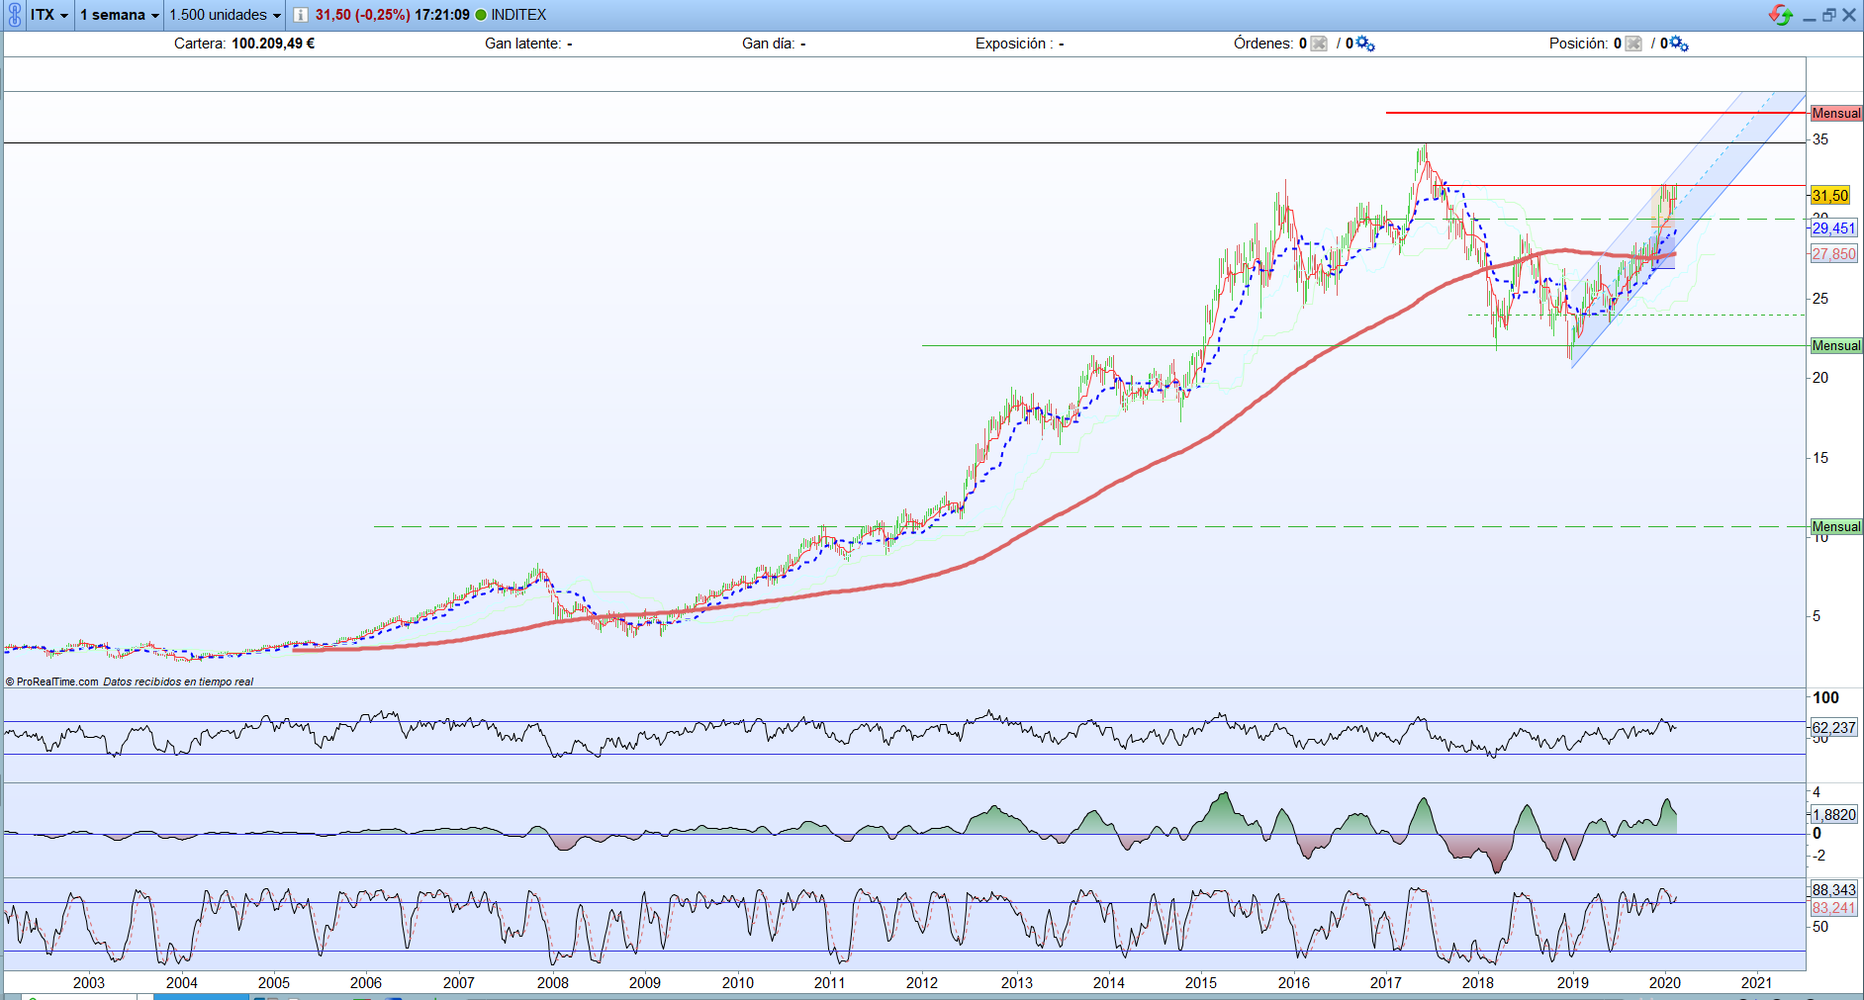Restore the INDITEX chart window

pyautogui.click(x=1829, y=15)
